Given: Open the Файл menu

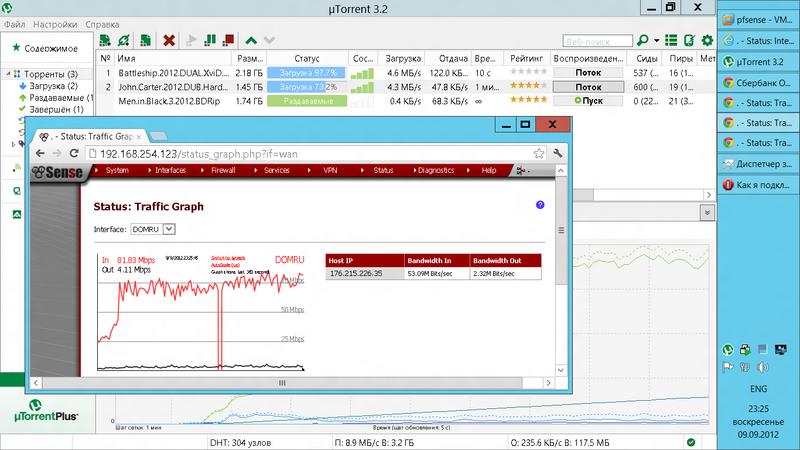Looking at the screenshot, I should [14, 24].
